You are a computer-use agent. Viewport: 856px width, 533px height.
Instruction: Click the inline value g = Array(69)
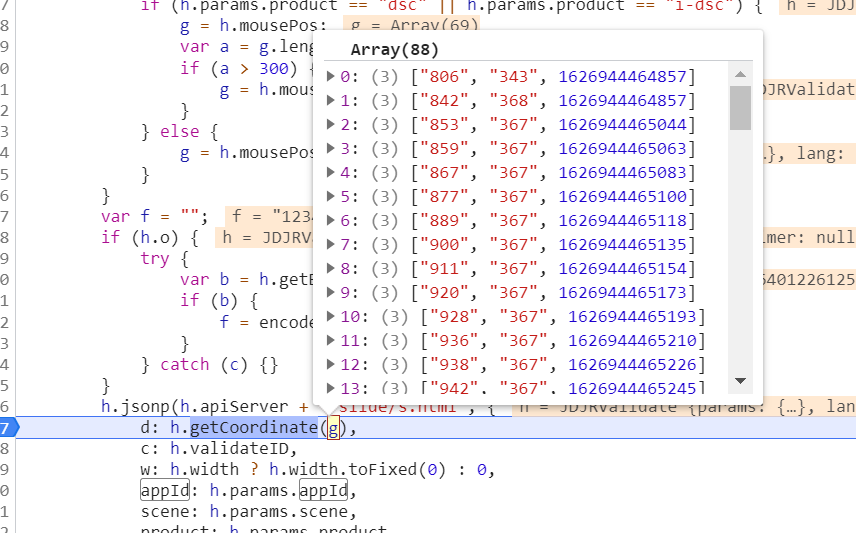point(411,25)
